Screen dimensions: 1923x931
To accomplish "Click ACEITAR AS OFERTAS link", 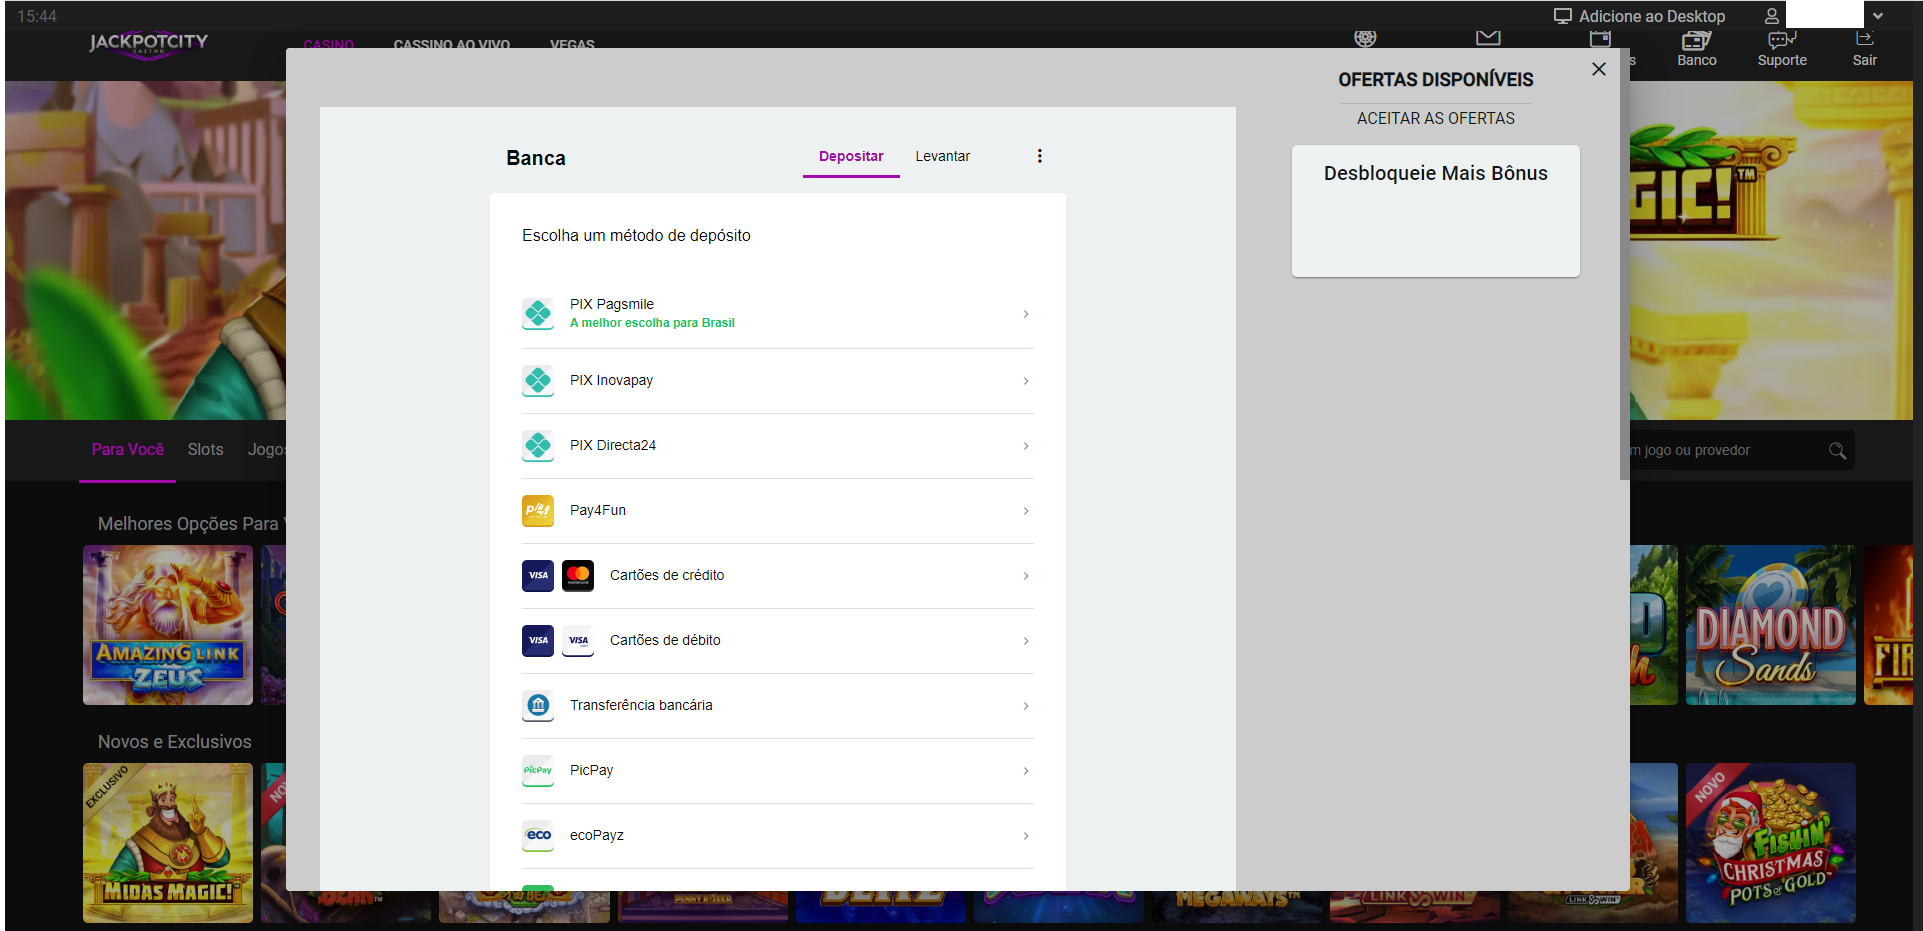I will click(x=1436, y=118).
